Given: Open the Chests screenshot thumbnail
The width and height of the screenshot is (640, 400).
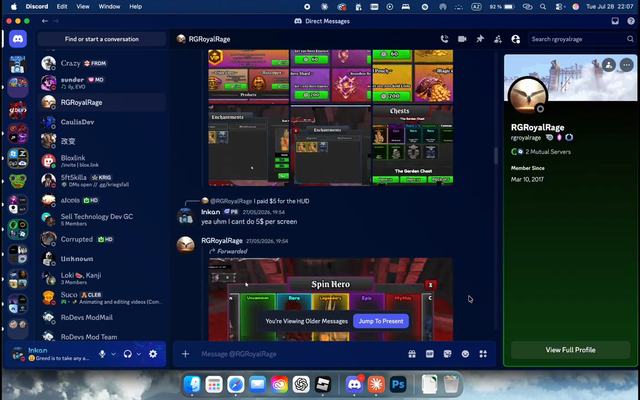Looking at the screenshot, I should [413, 145].
